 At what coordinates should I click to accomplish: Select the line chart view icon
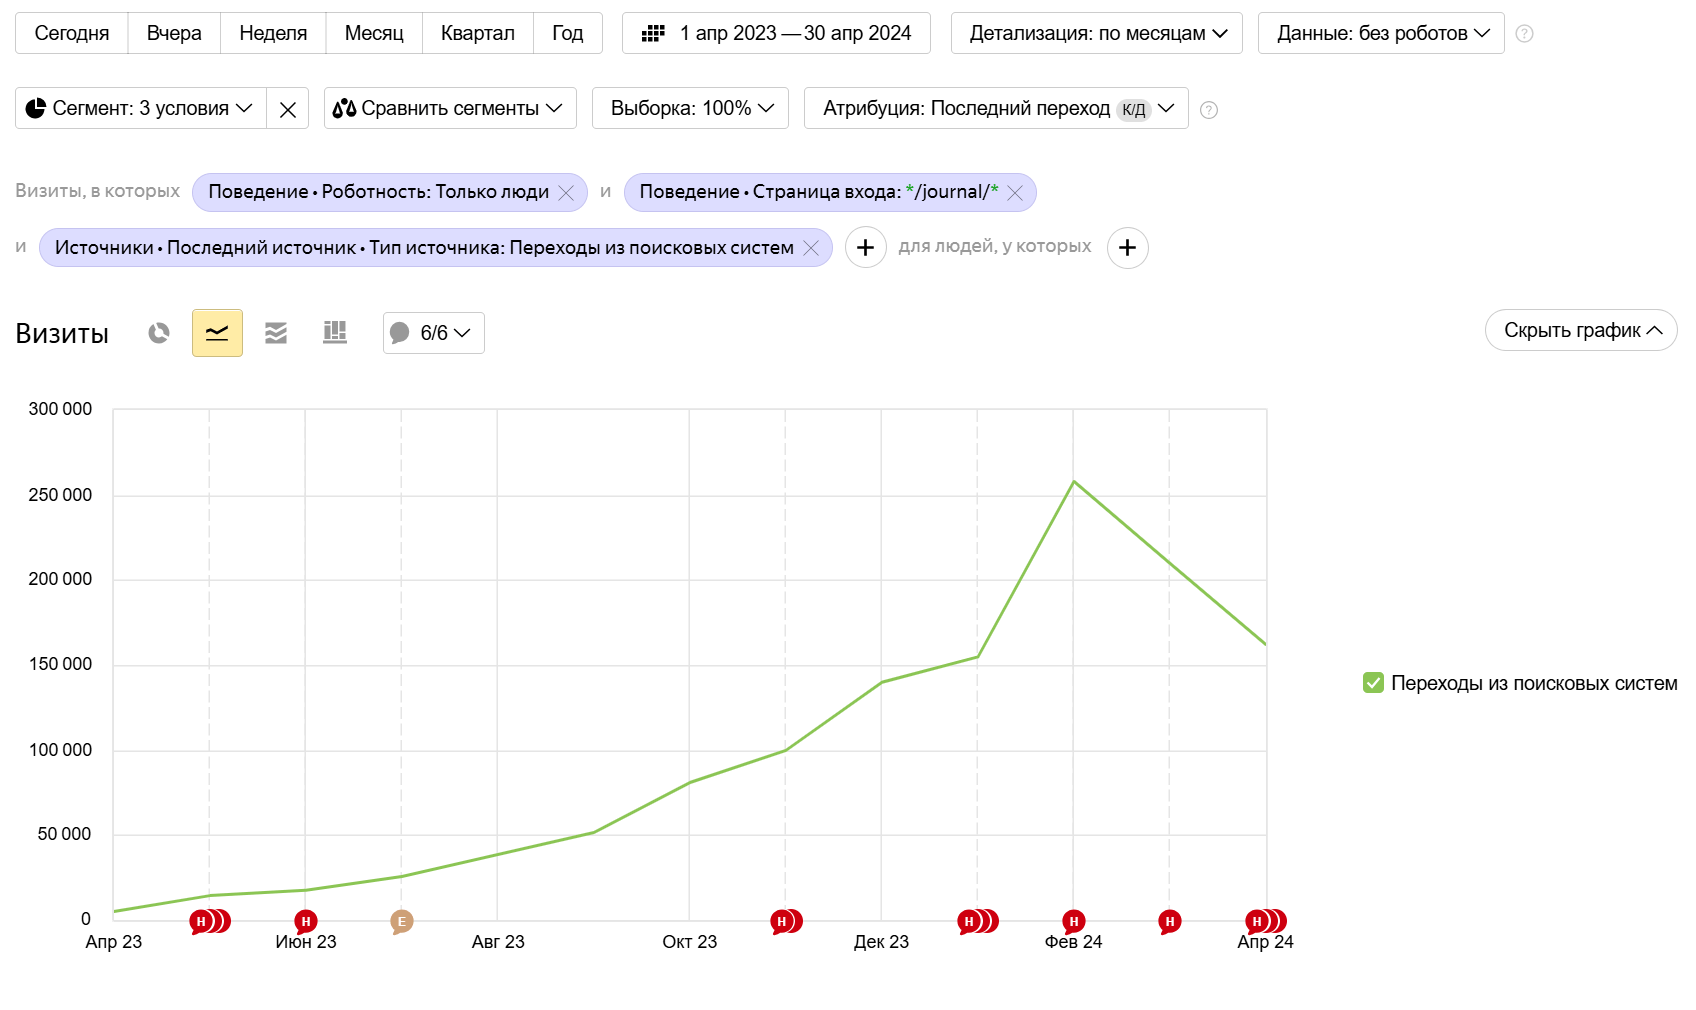[x=217, y=333]
